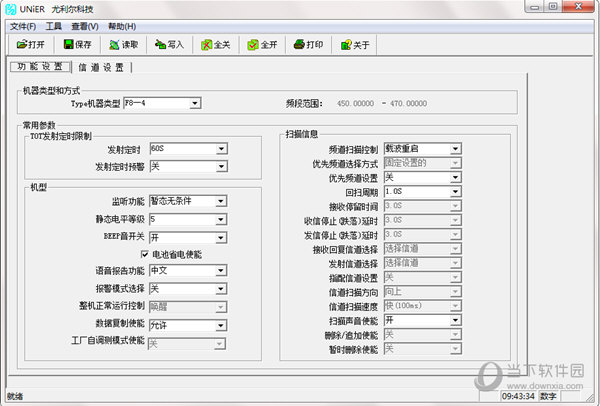Click the disabled 工厂自调测模式使能 dropdown
This screenshot has height=406, width=600.
click(187, 344)
